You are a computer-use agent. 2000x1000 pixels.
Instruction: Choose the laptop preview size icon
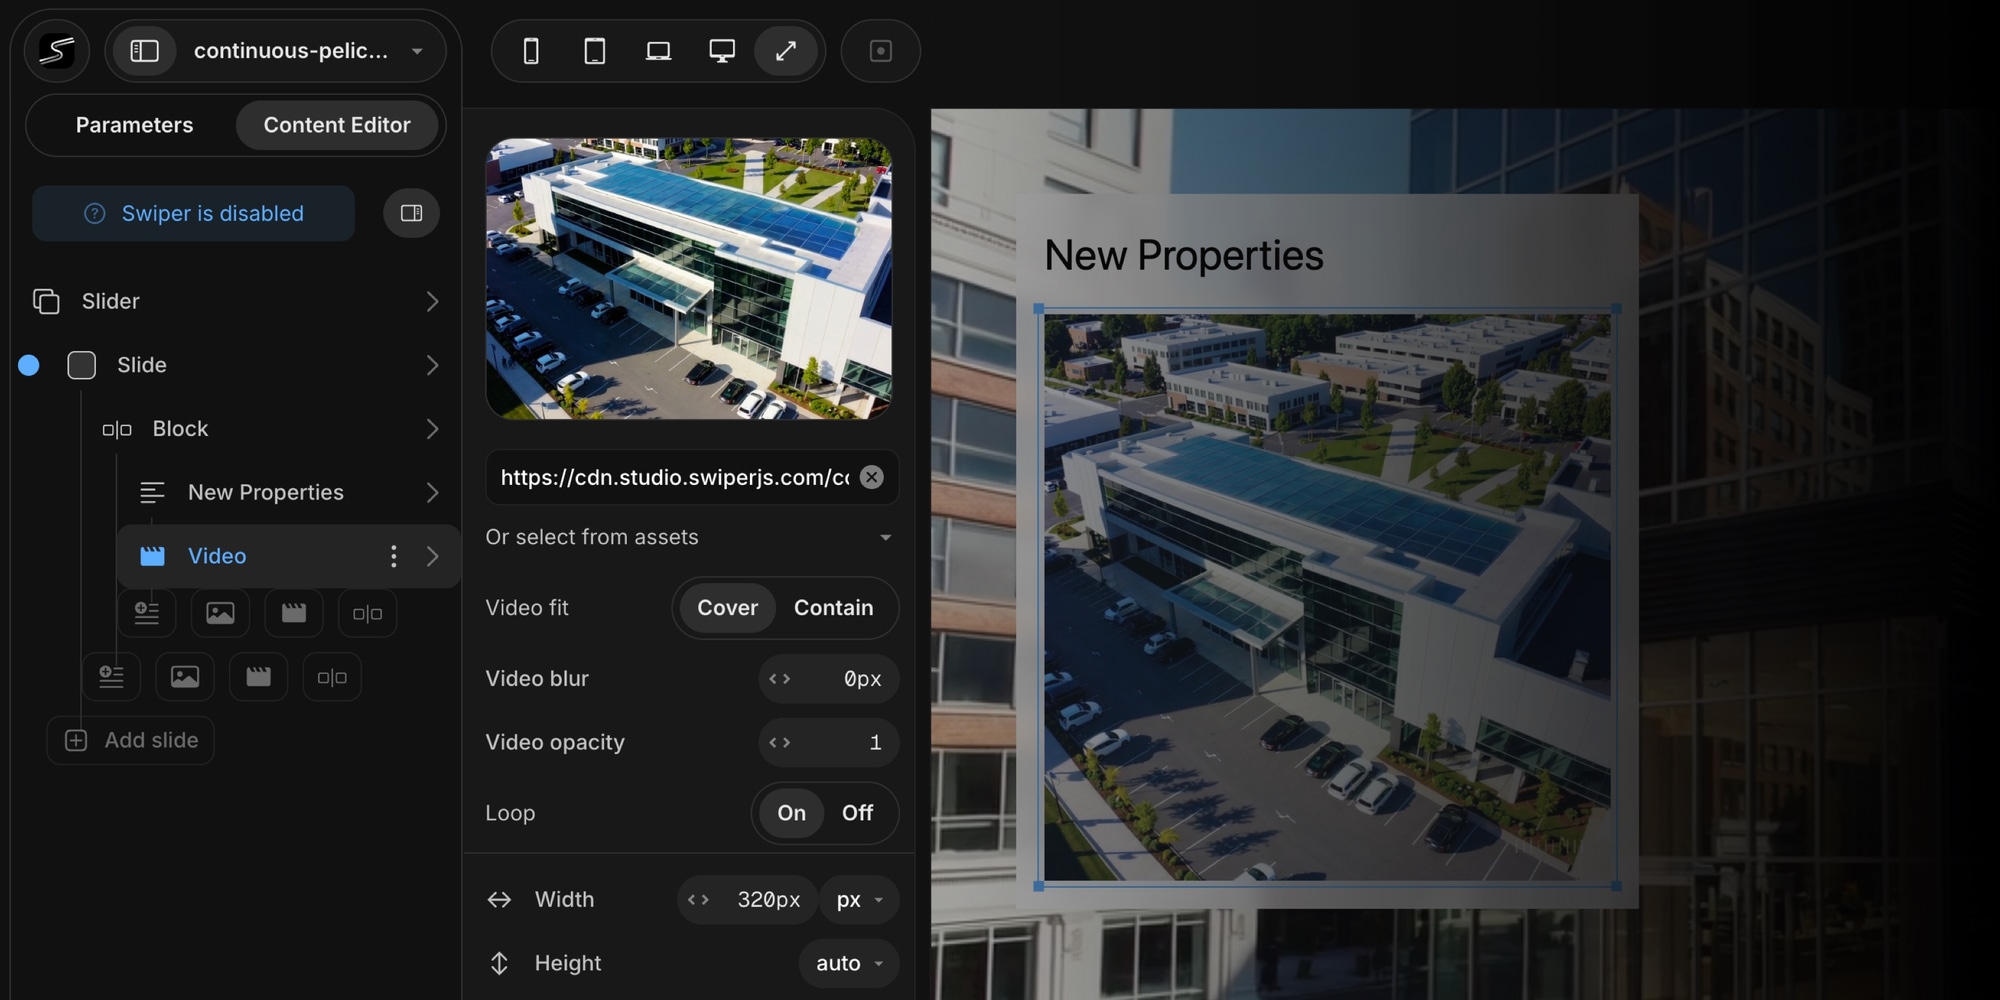(658, 51)
